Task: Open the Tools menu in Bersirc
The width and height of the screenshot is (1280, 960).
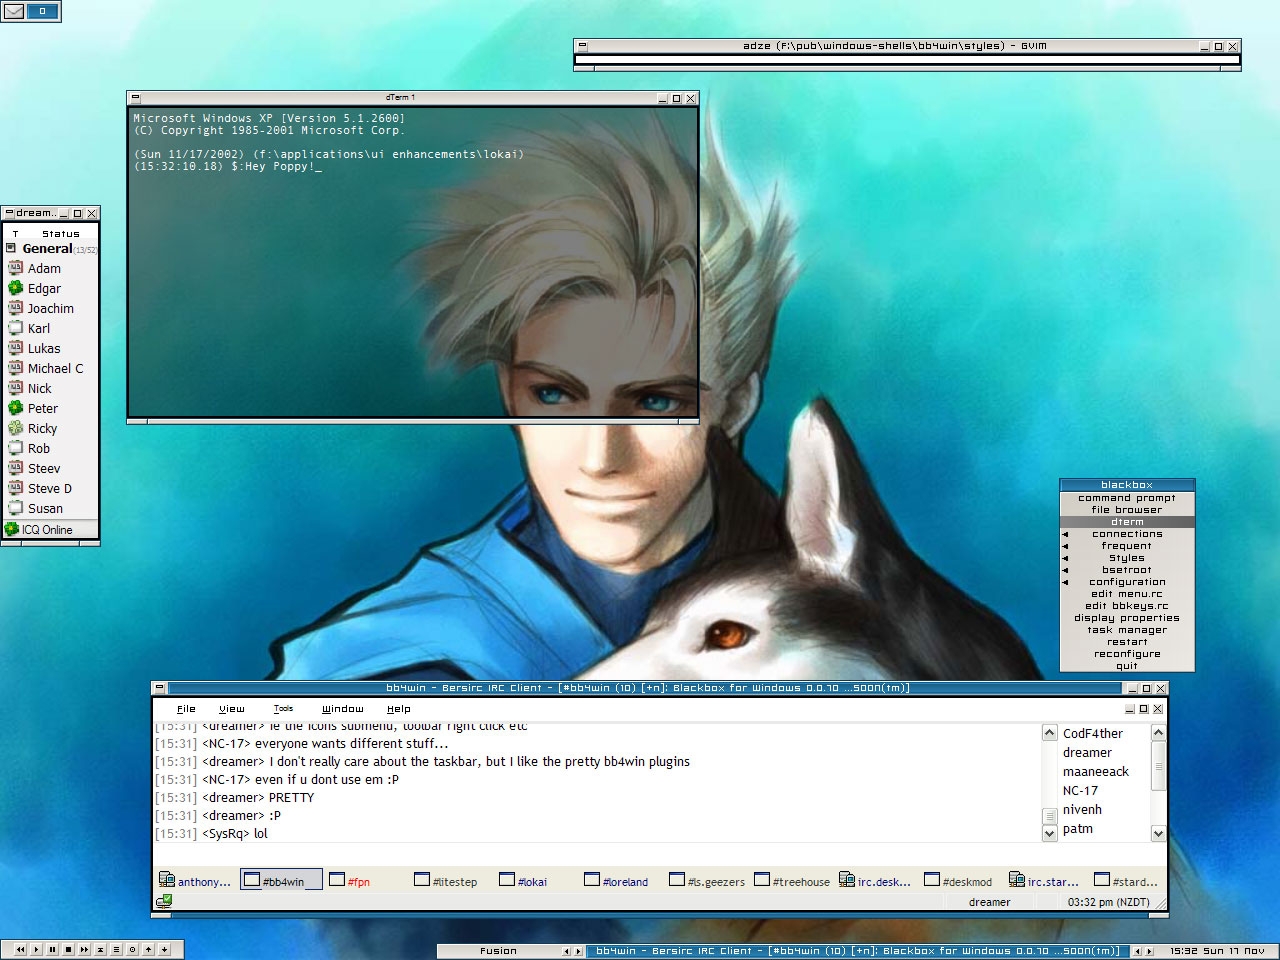Action: [x=284, y=709]
